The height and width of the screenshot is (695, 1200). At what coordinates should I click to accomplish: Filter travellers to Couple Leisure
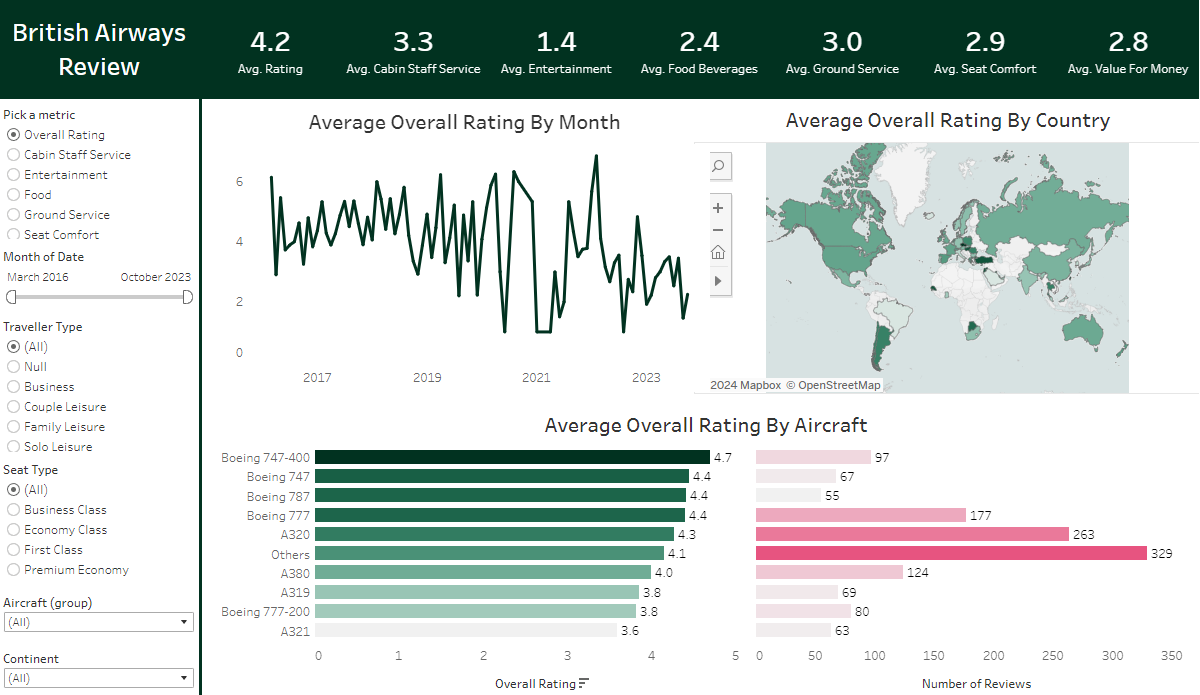point(13,407)
